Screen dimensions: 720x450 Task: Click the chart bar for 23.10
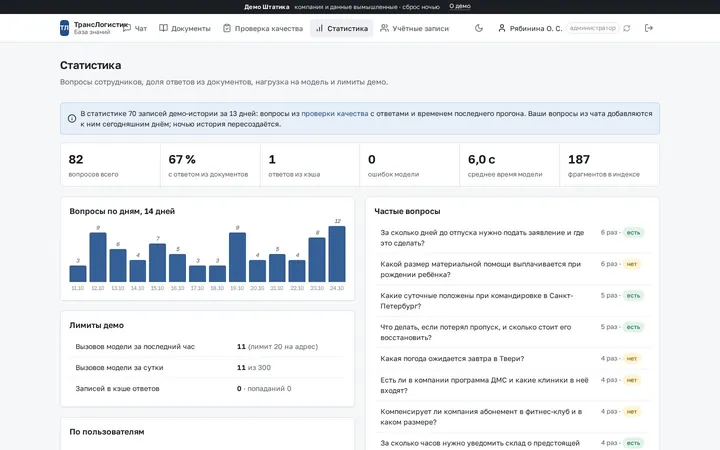click(x=317, y=260)
